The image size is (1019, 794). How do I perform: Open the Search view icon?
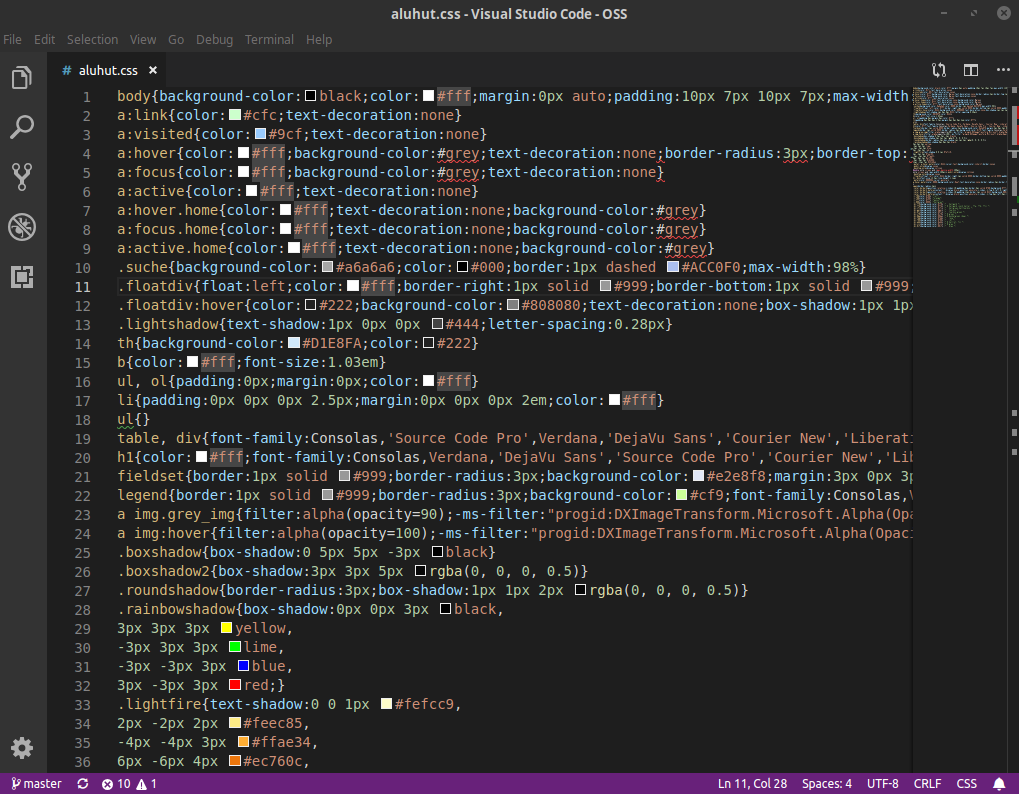coord(21,127)
